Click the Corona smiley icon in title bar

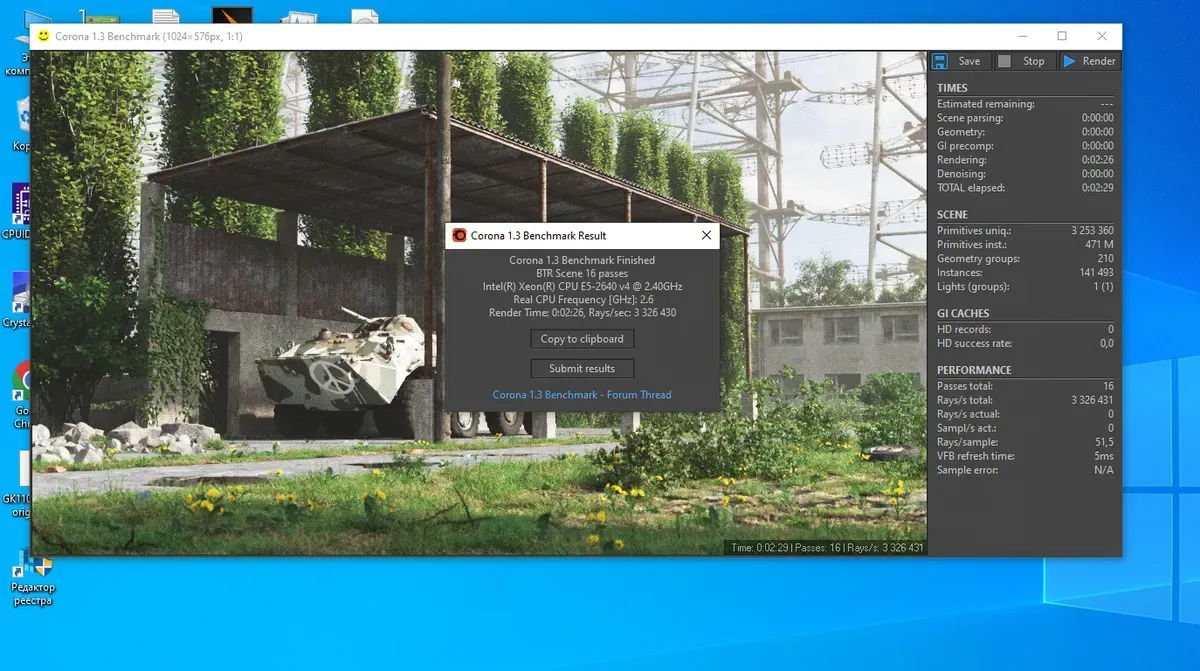point(43,36)
